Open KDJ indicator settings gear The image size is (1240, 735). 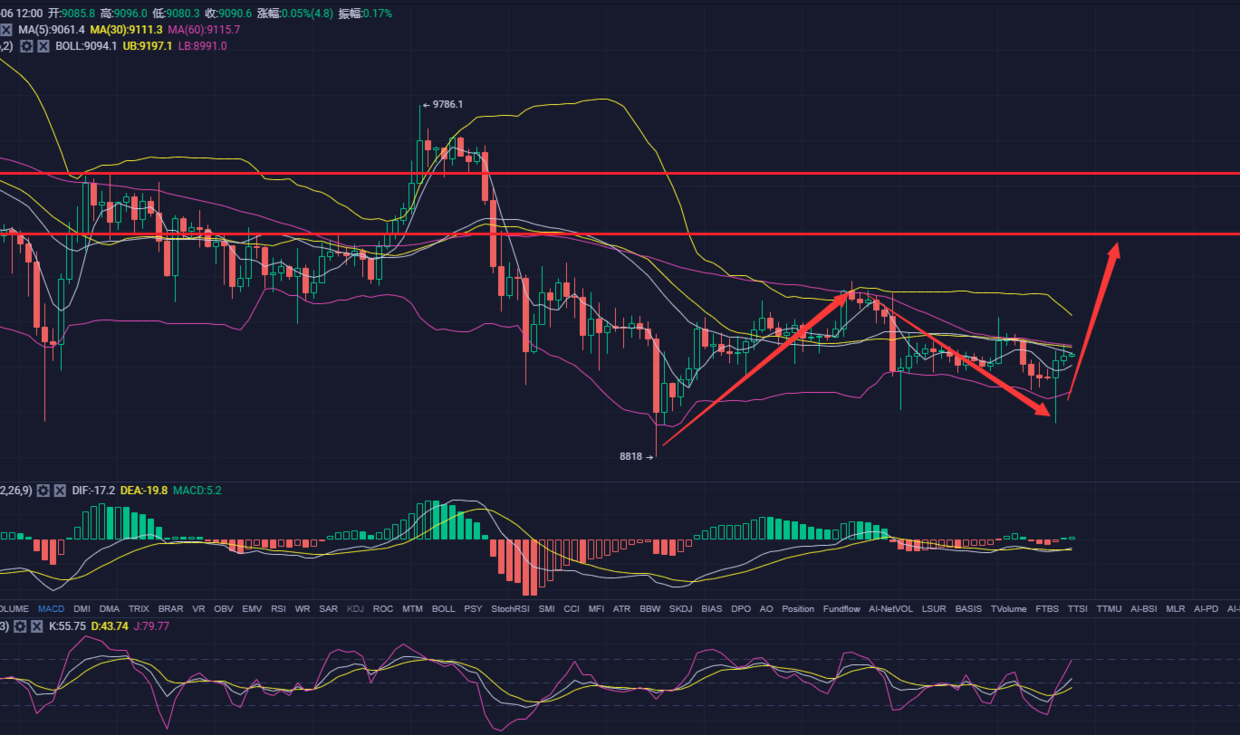click(20, 626)
